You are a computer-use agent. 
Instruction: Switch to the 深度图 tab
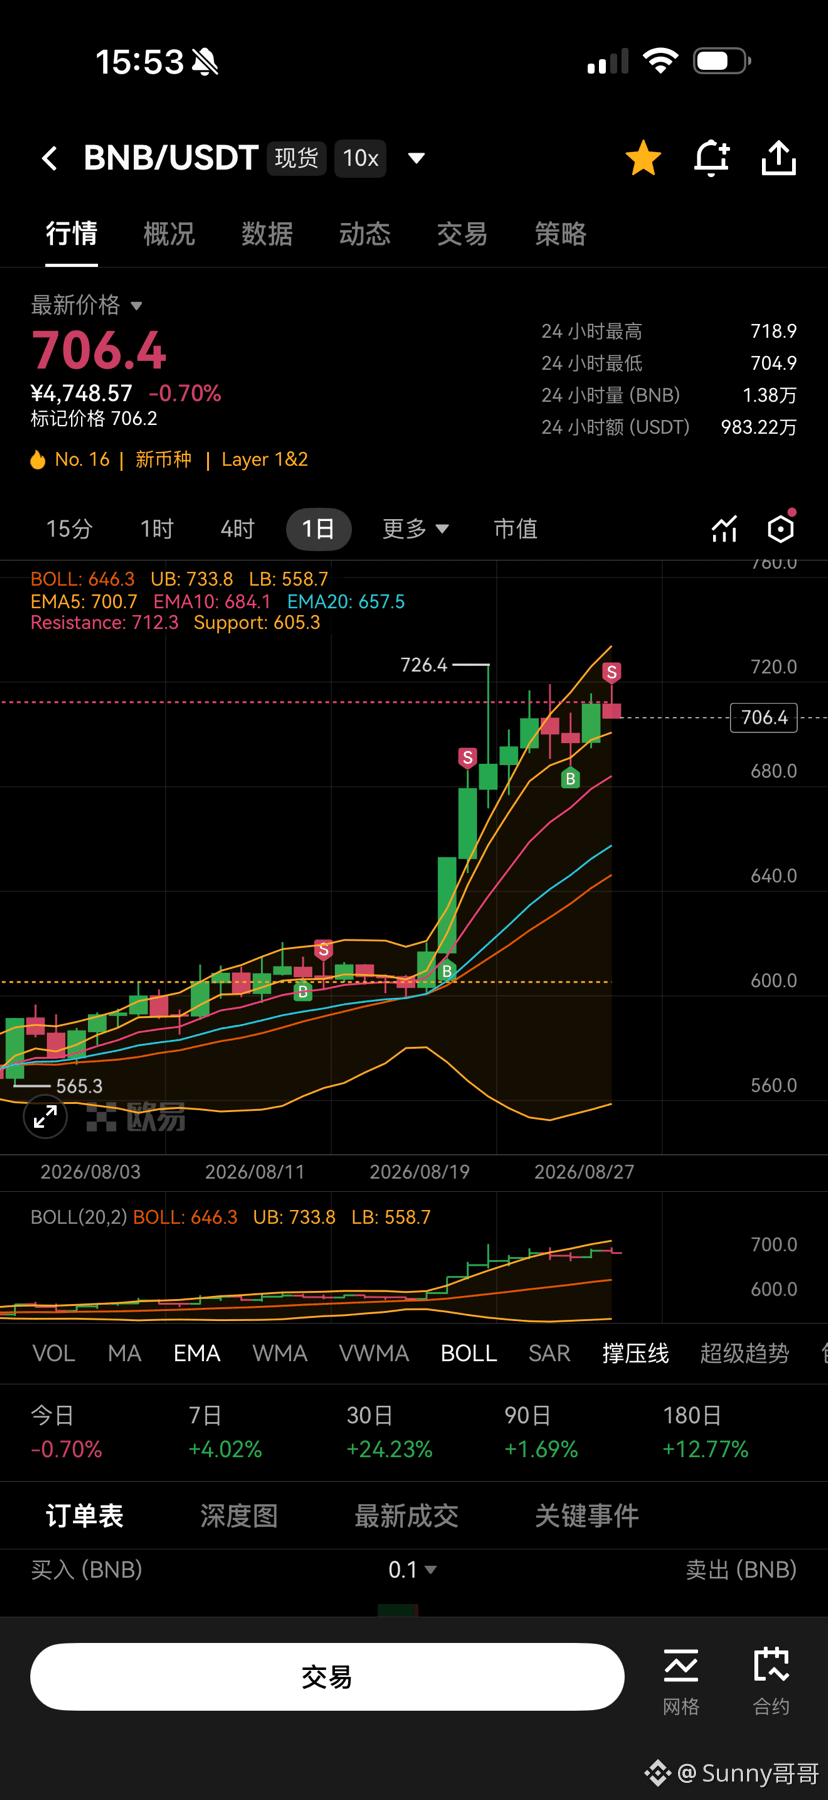[x=239, y=1516]
